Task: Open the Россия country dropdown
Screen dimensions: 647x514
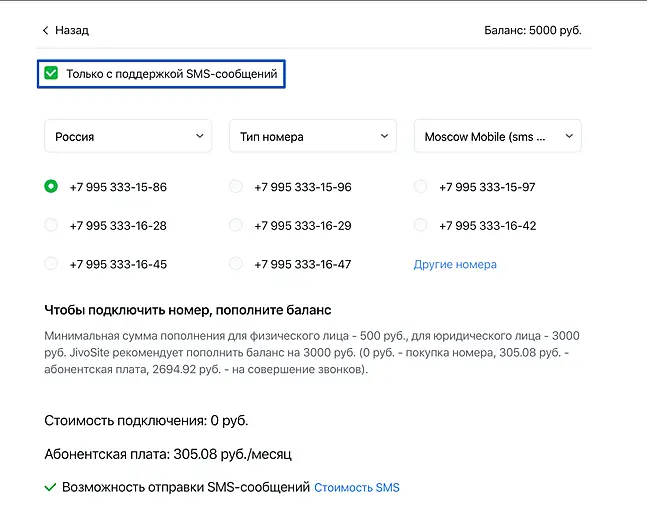Action: tap(127, 136)
